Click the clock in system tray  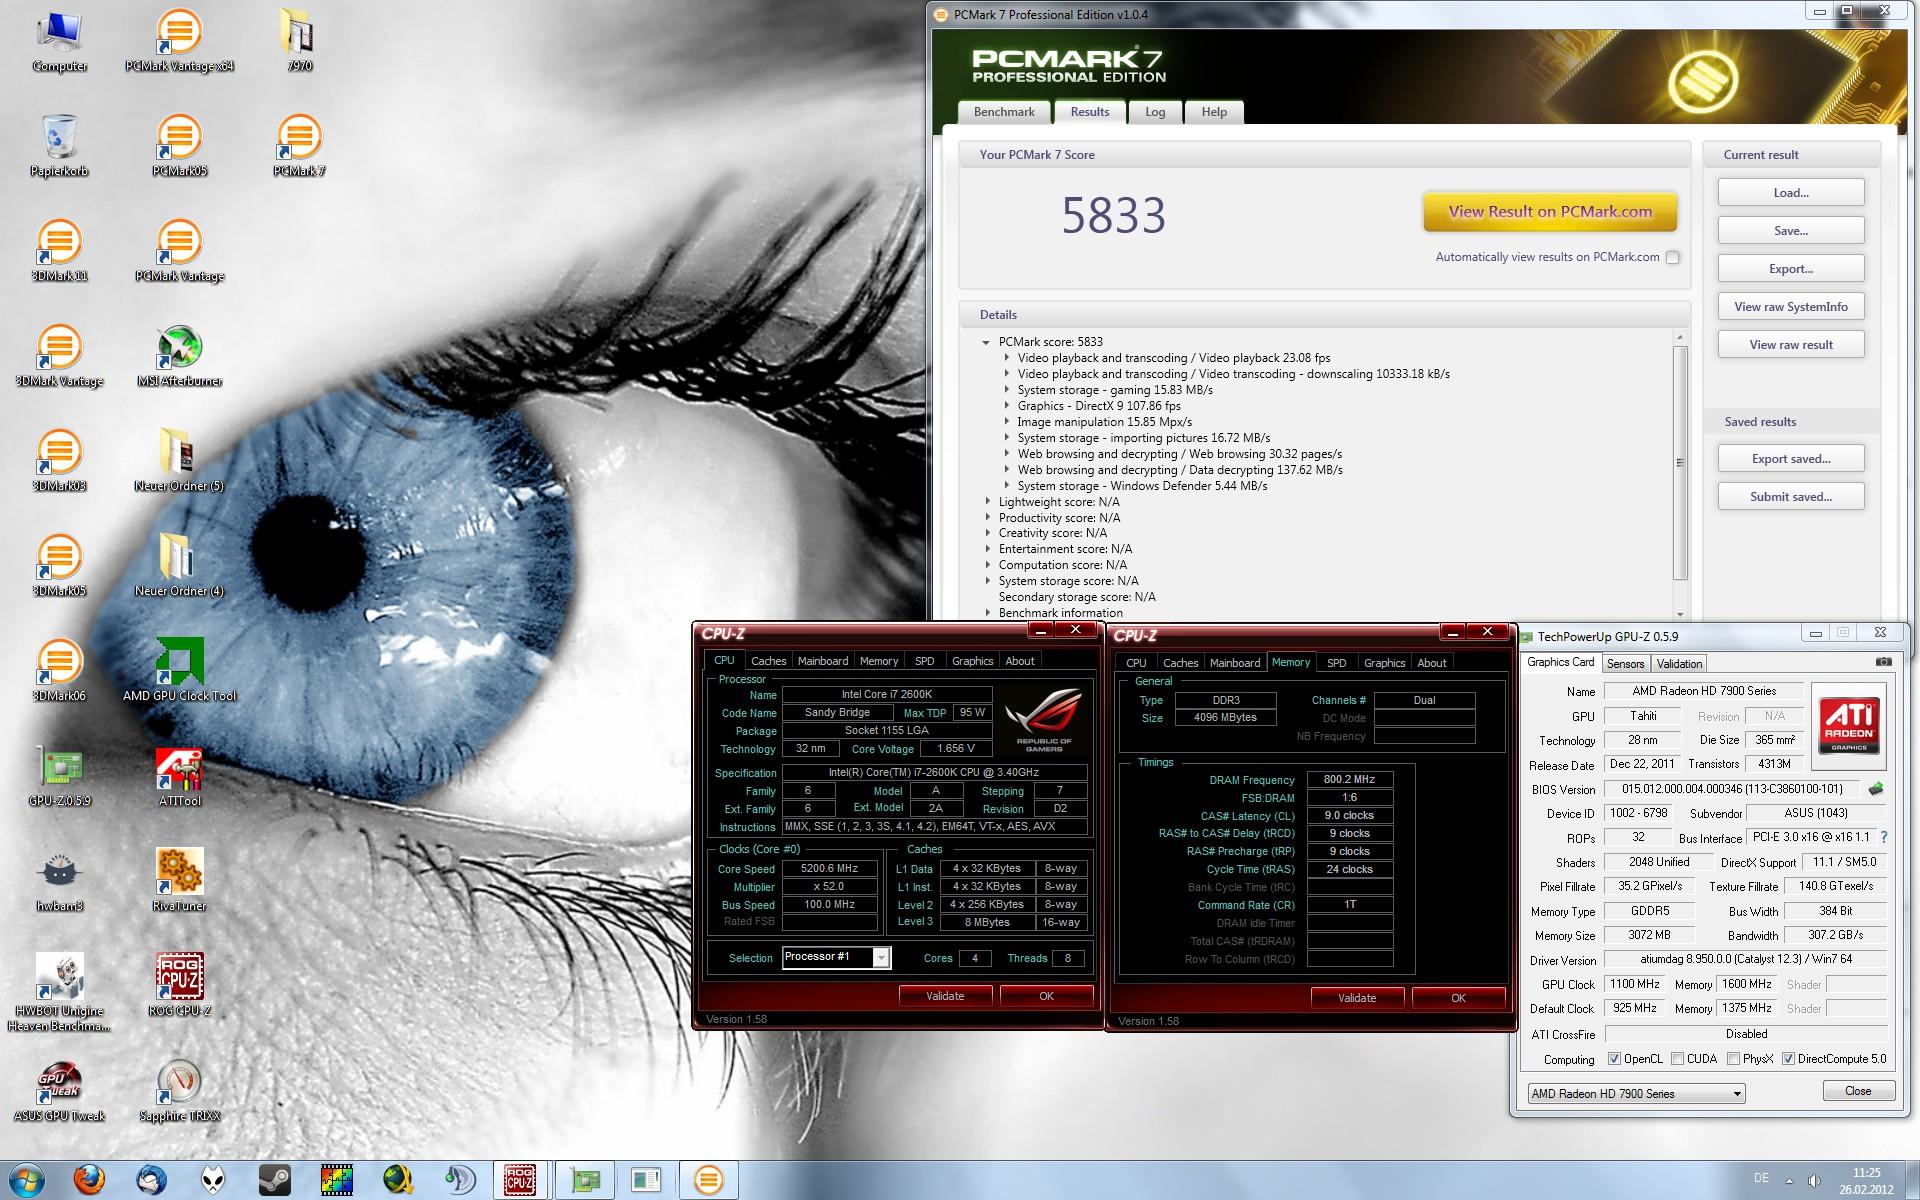coord(1866,1181)
